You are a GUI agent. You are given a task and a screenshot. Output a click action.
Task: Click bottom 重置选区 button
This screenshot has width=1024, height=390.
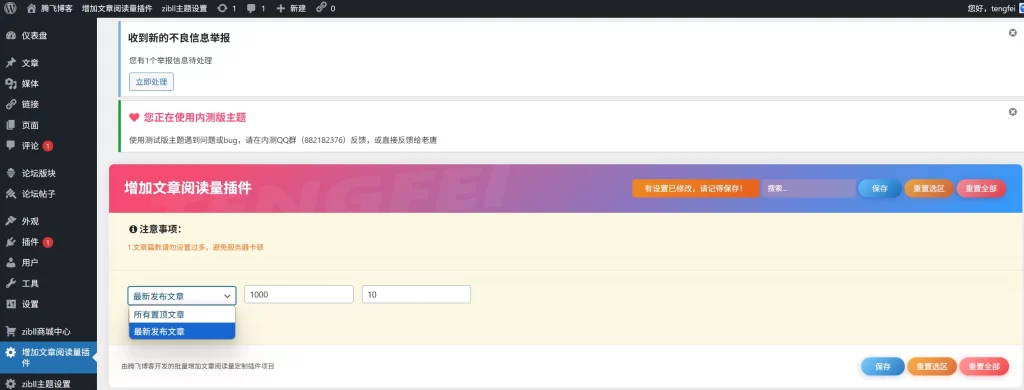(x=931, y=366)
